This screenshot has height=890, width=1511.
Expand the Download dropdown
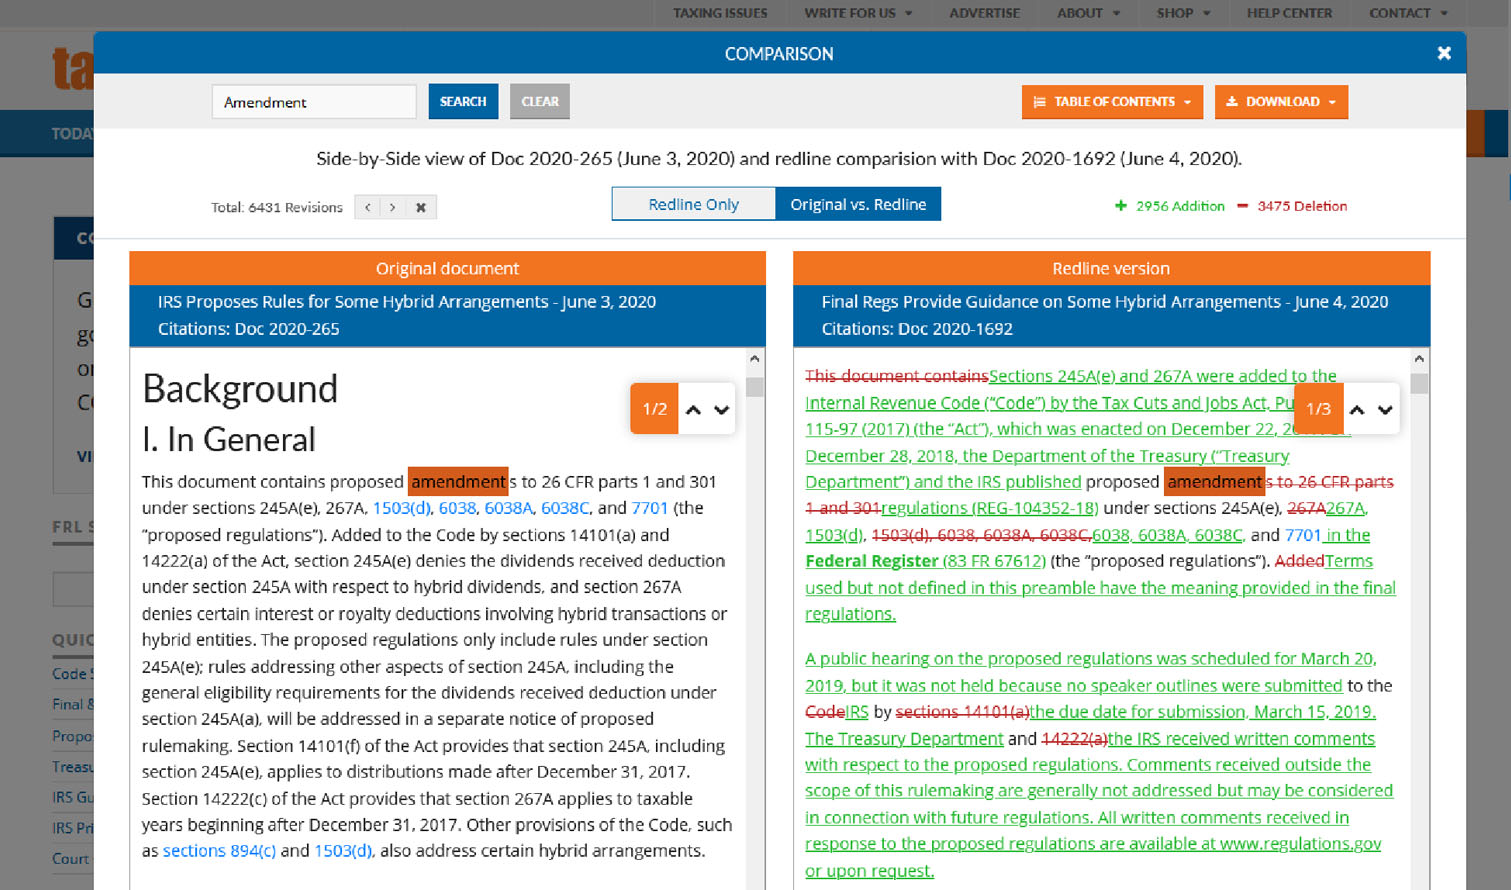[1280, 102]
